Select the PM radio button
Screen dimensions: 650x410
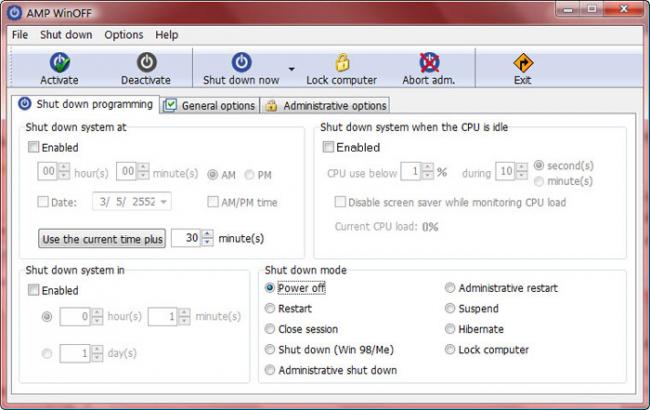click(x=250, y=175)
